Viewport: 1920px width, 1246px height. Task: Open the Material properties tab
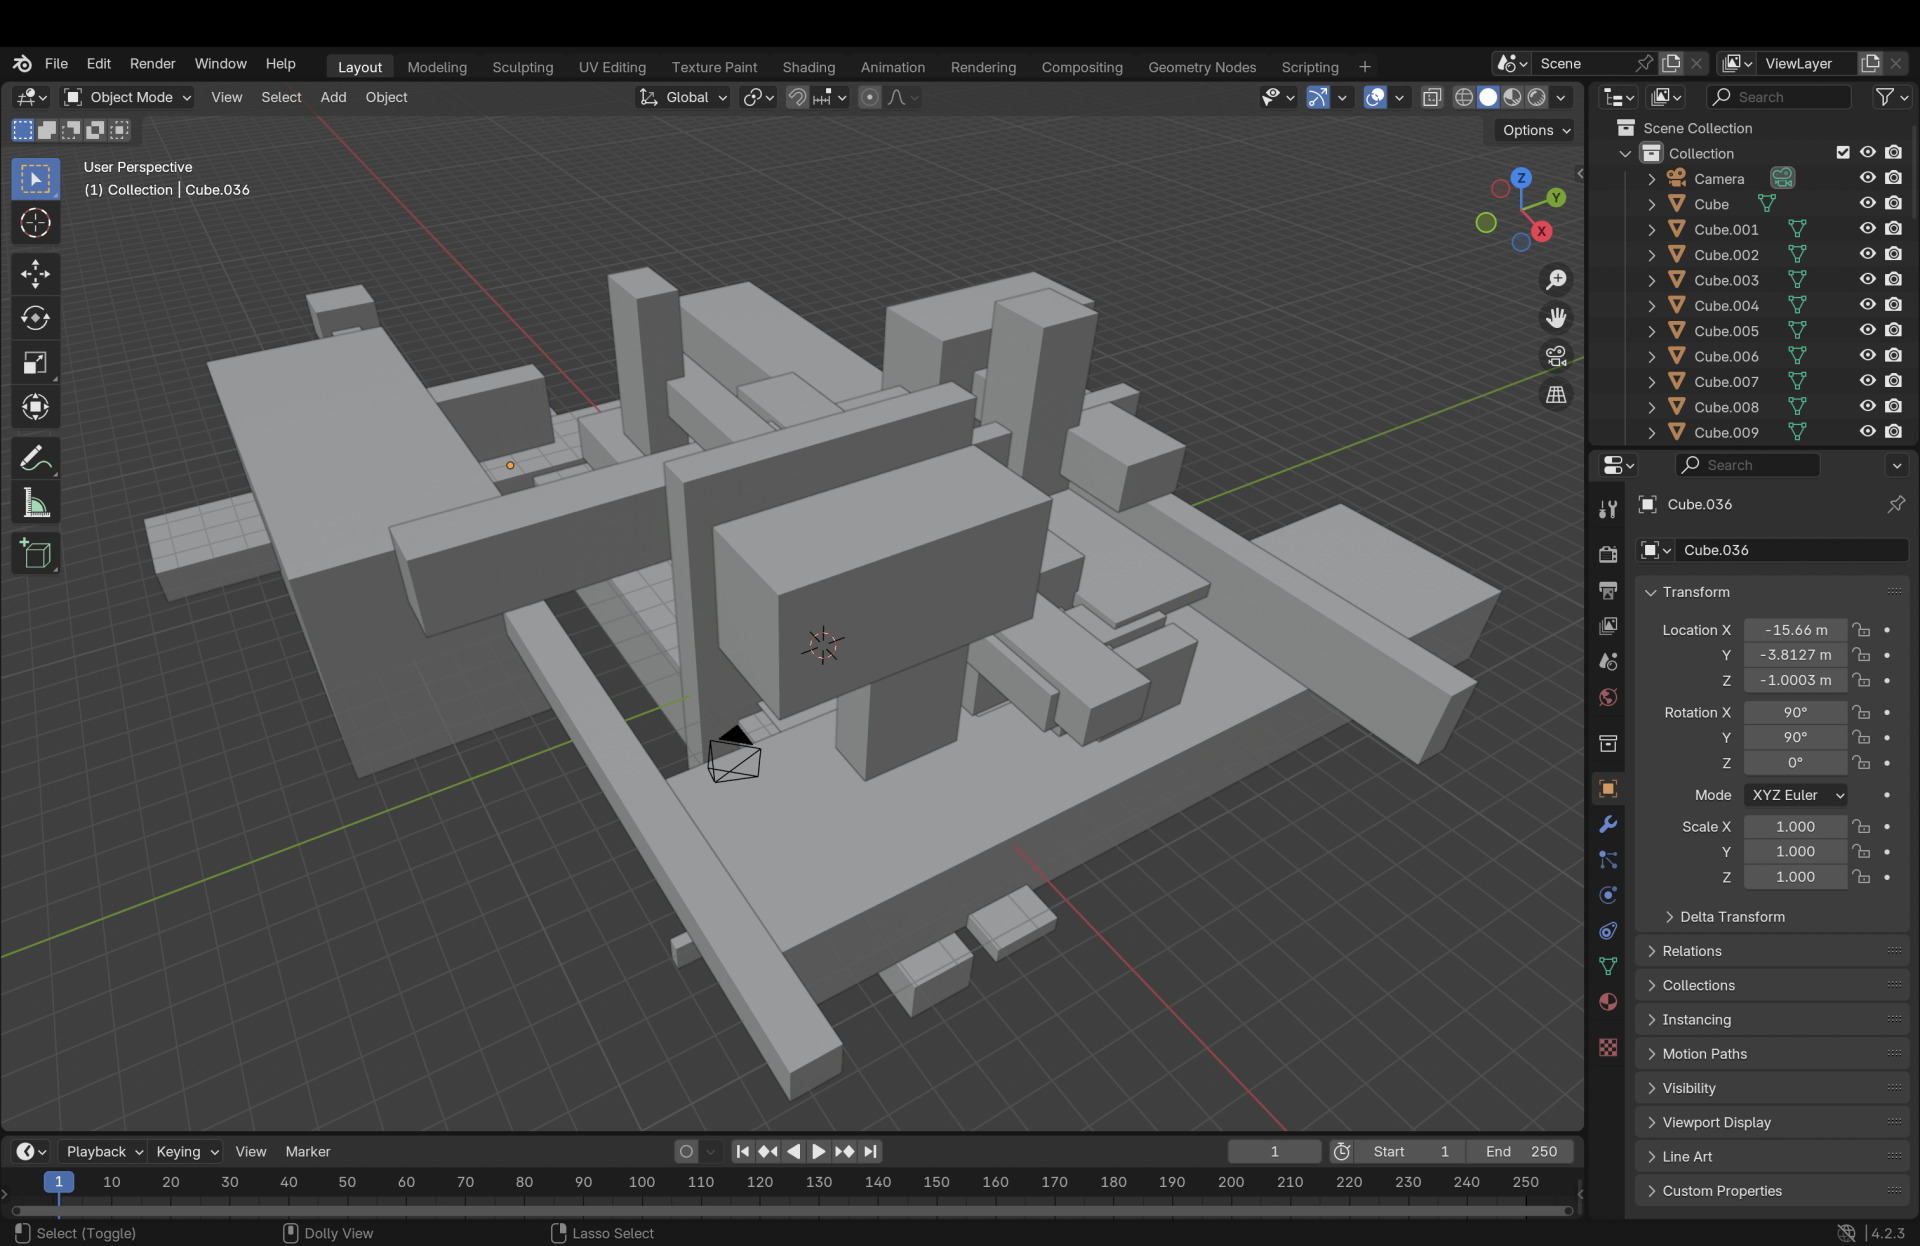[x=1608, y=1002]
